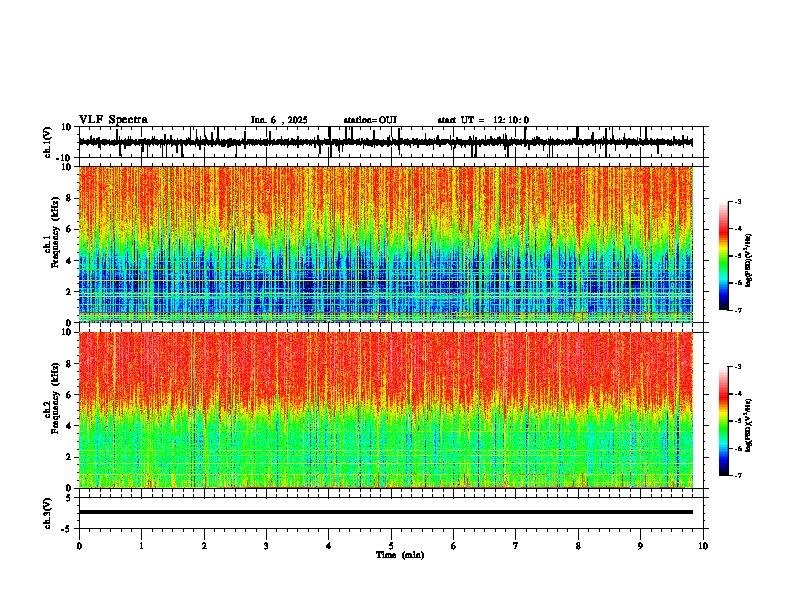The image size is (792, 612).
Task: Click ch.1 spectrogram 6 kHz tick label
Action: click(70, 230)
